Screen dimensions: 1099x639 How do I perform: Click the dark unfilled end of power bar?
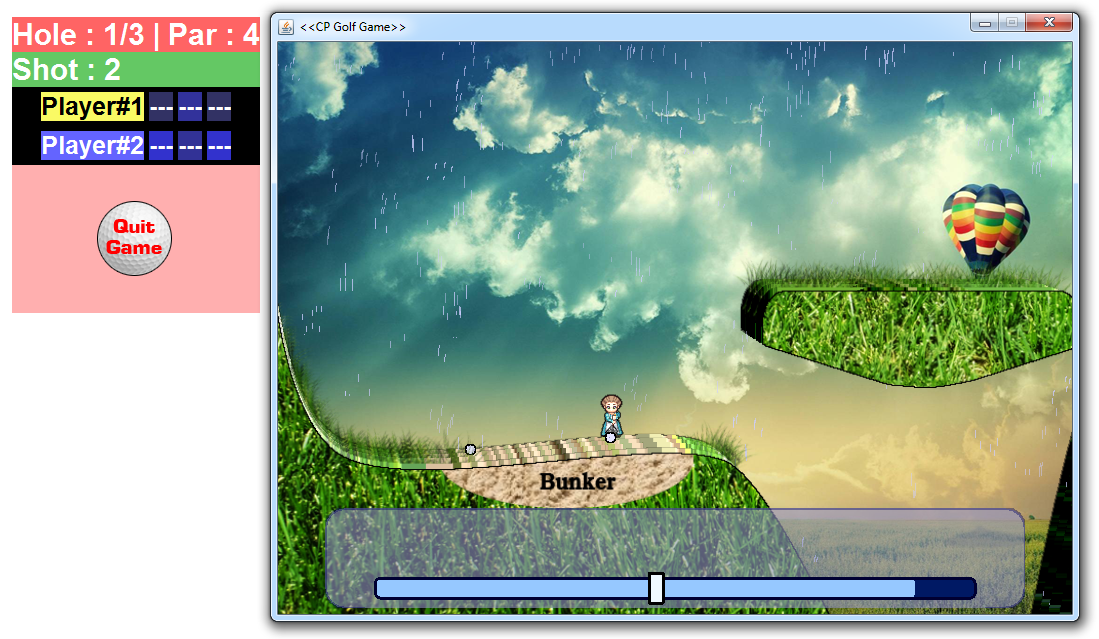(944, 588)
